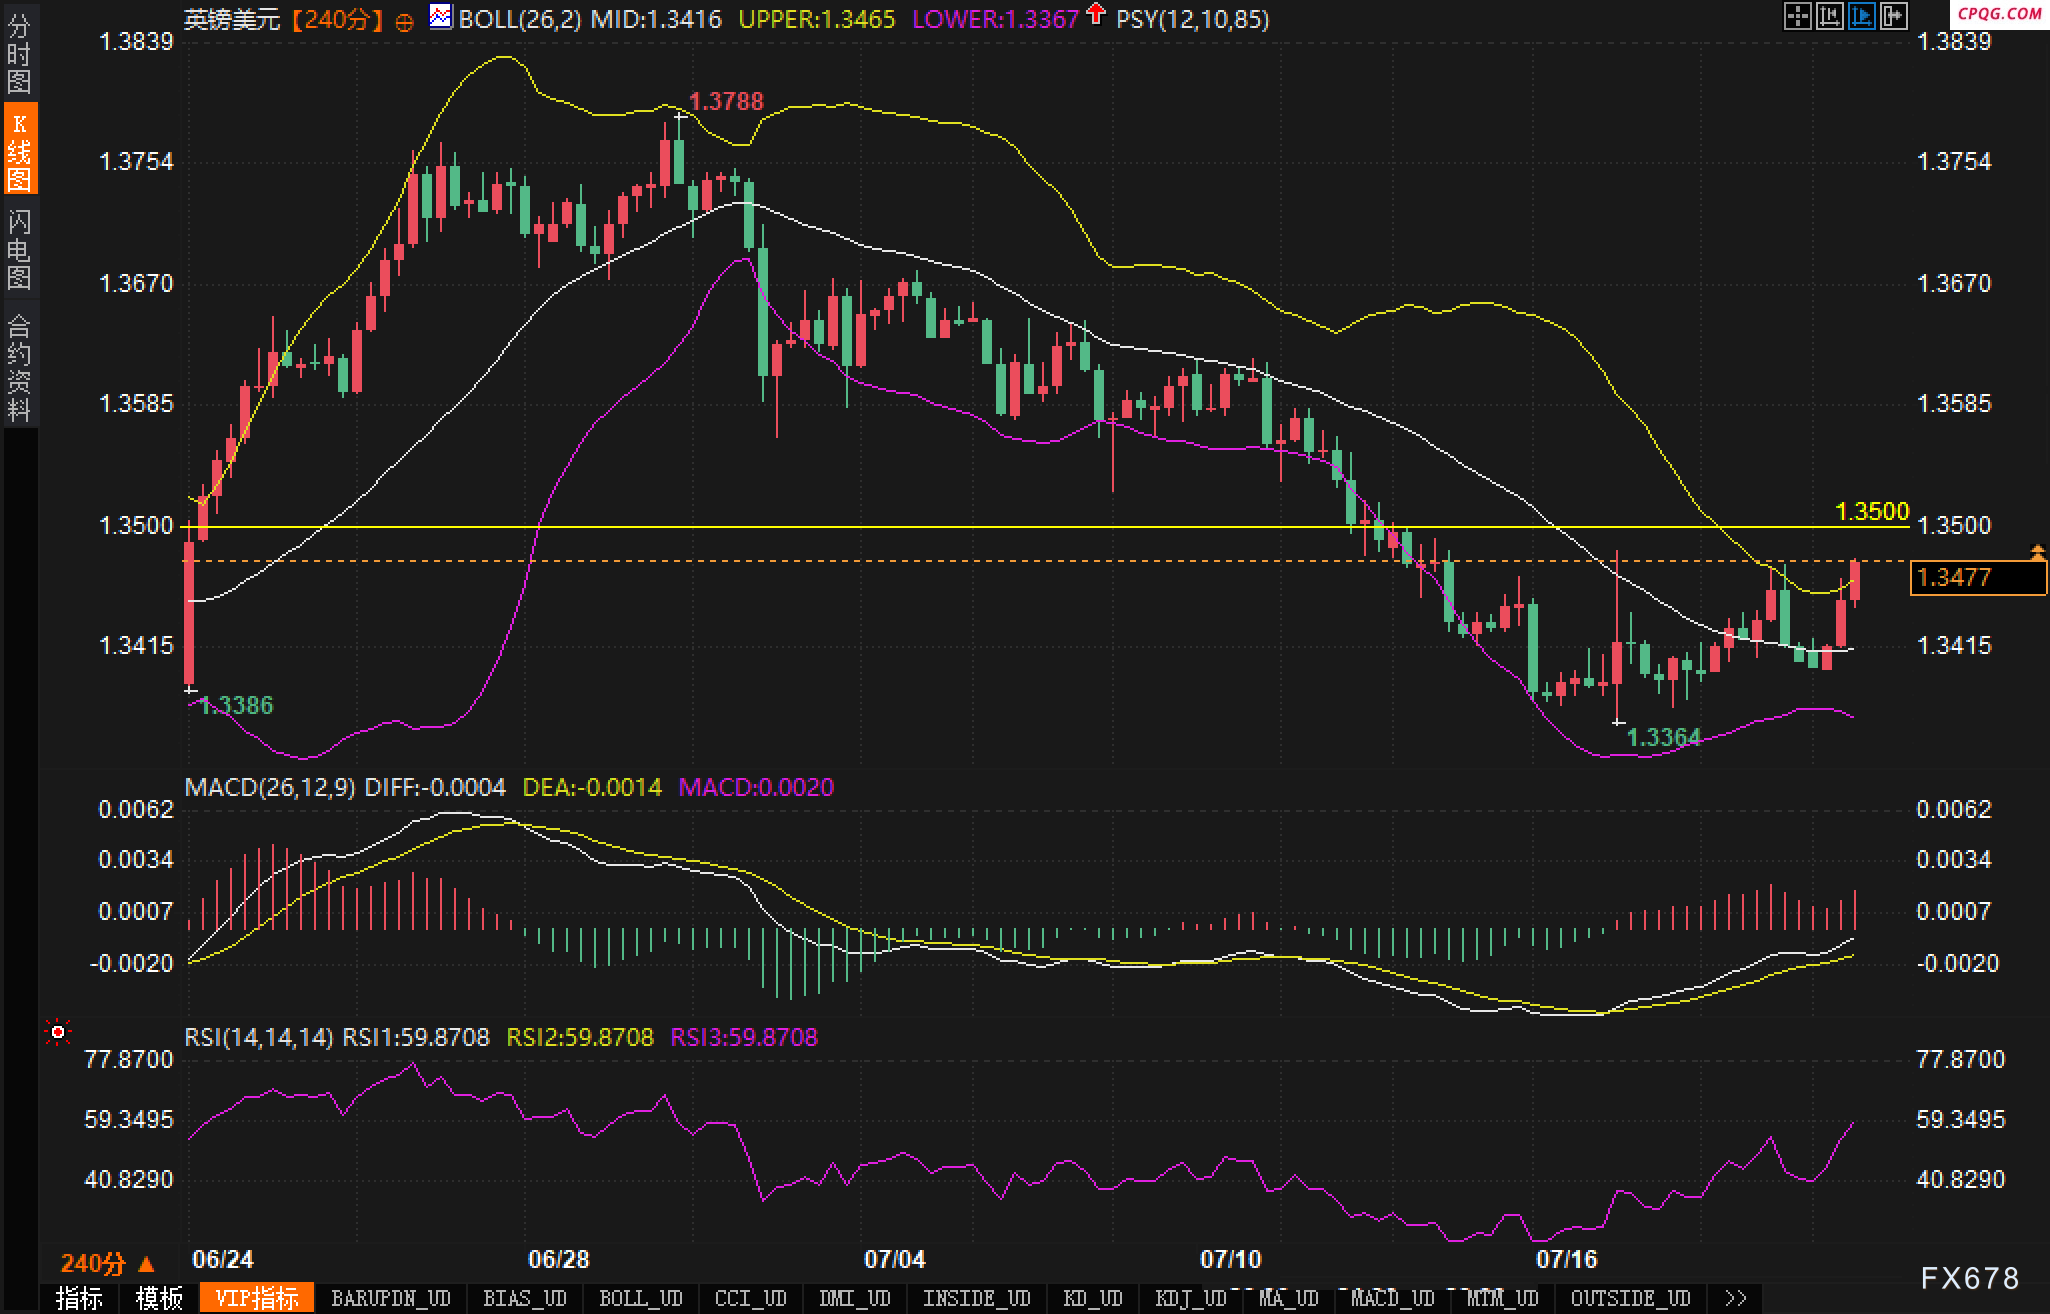The width and height of the screenshot is (2050, 1314).
Task: Click the red up arrow before PSY
Action: (x=1096, y=14)
